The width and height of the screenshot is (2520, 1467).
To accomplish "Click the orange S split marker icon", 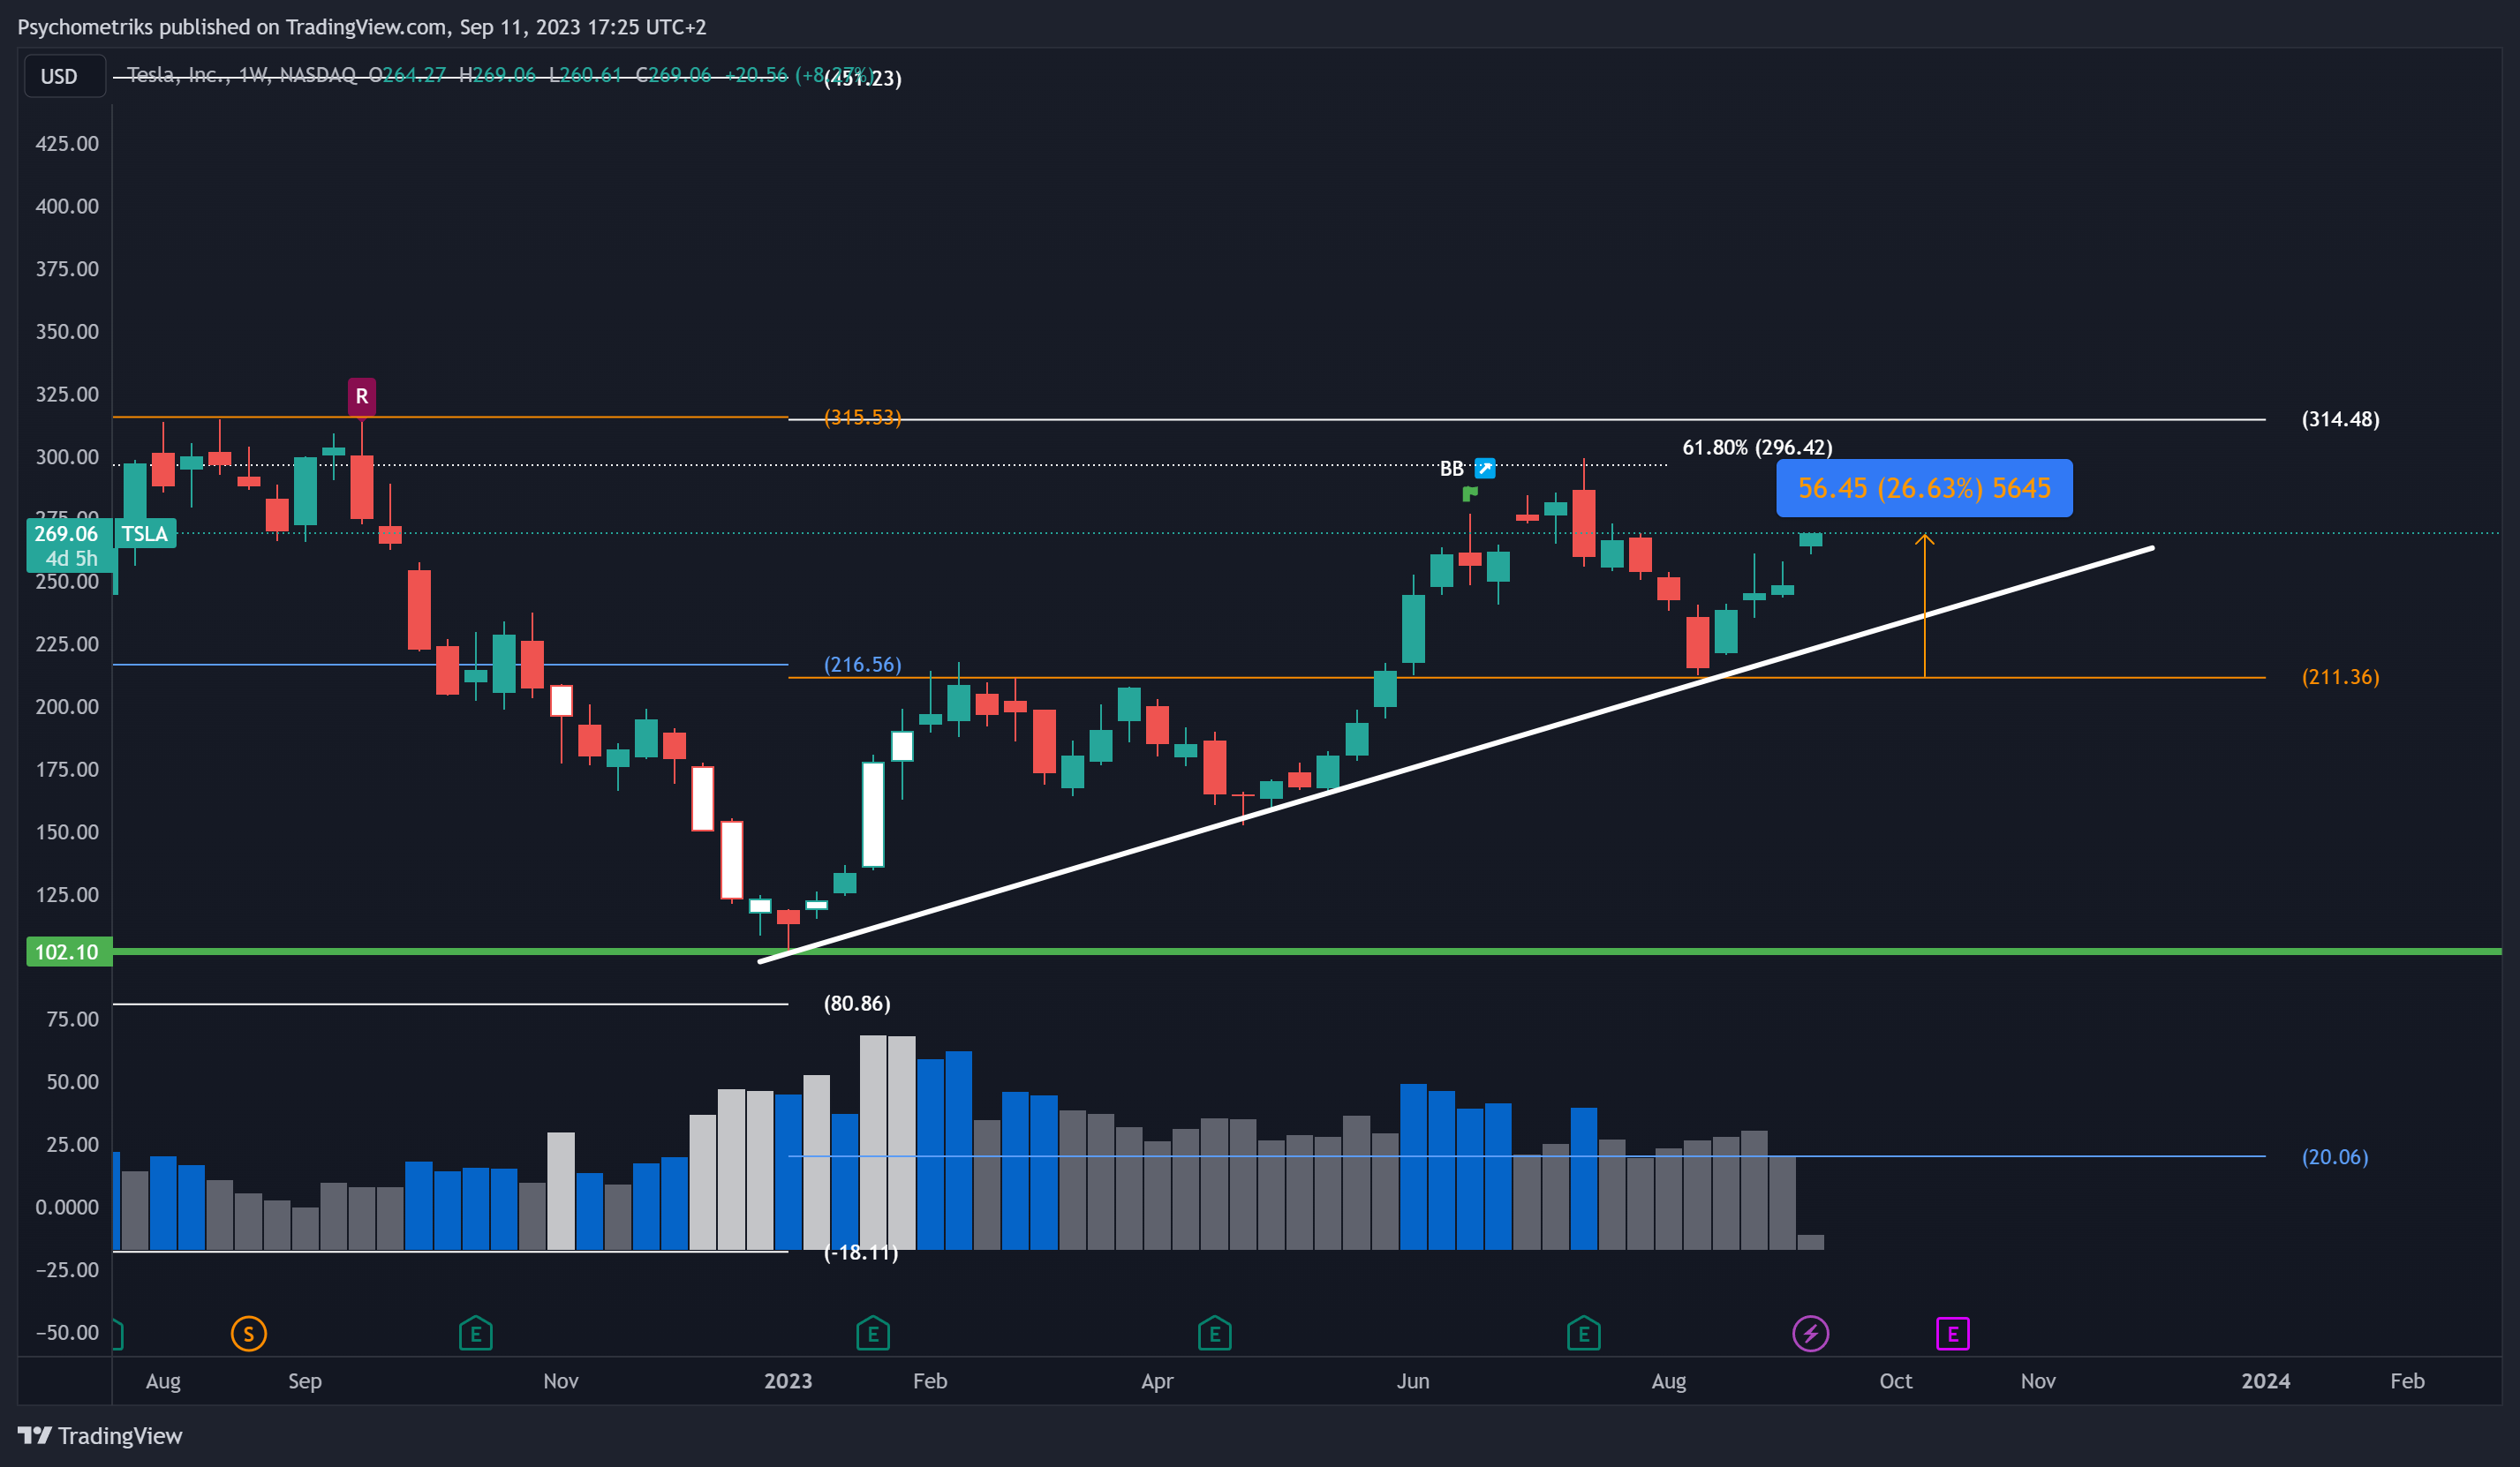I will (x=248, y=1333).
